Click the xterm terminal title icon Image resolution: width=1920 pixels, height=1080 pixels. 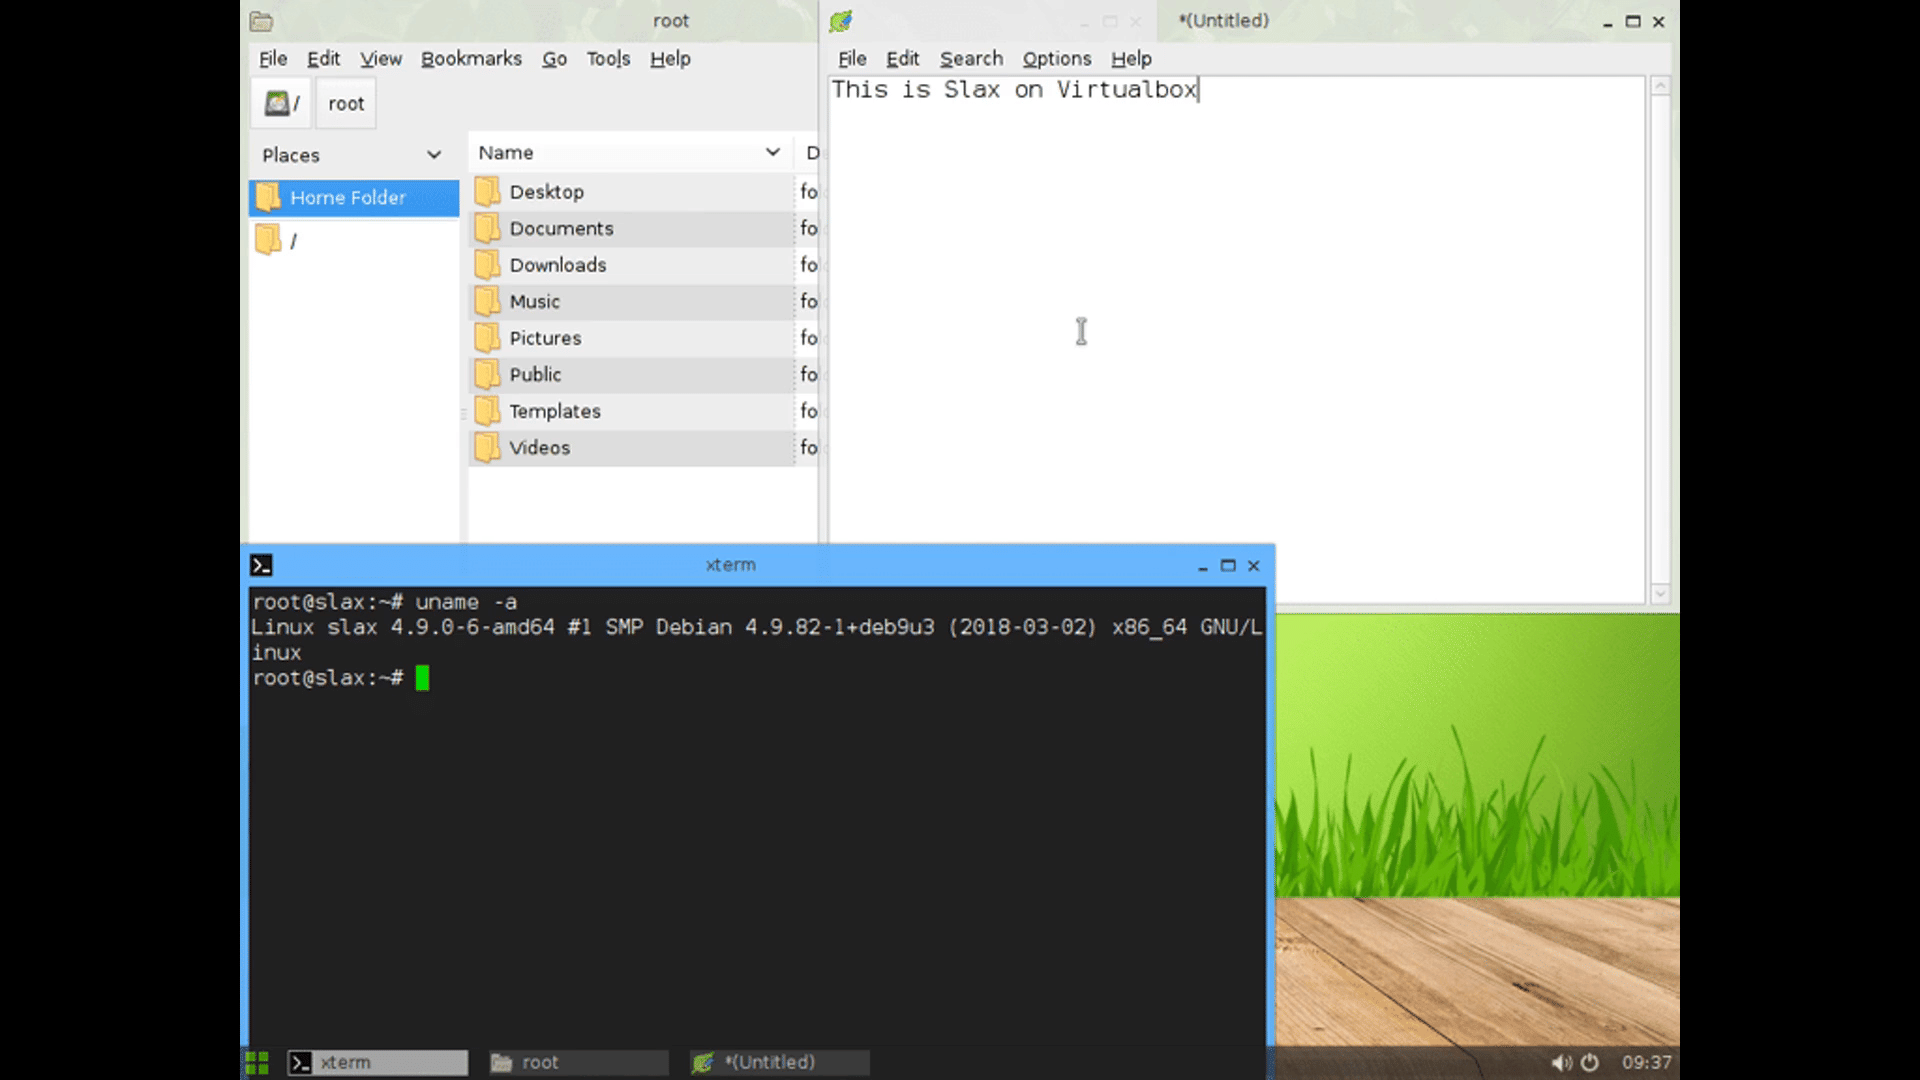261,566
